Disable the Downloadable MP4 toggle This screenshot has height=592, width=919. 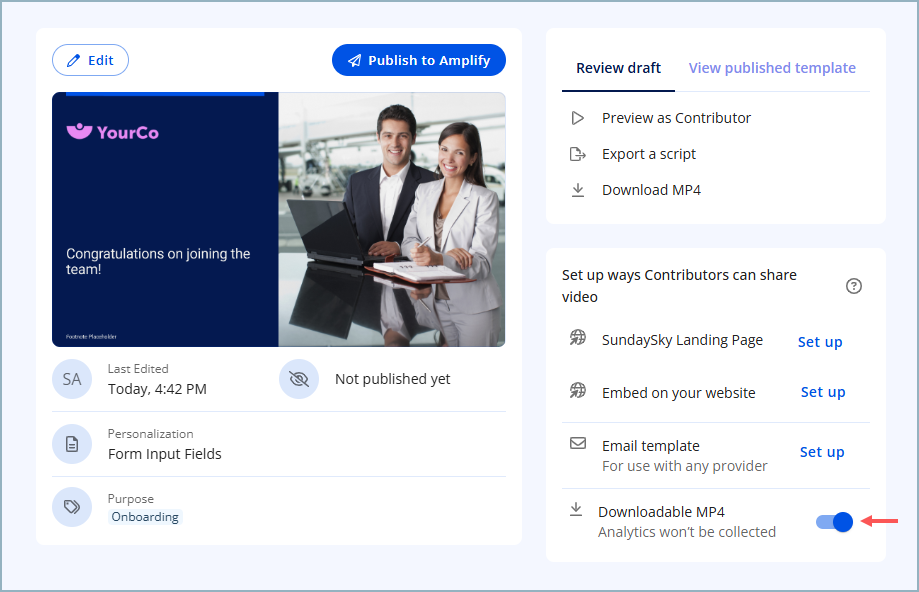[834, 522]
